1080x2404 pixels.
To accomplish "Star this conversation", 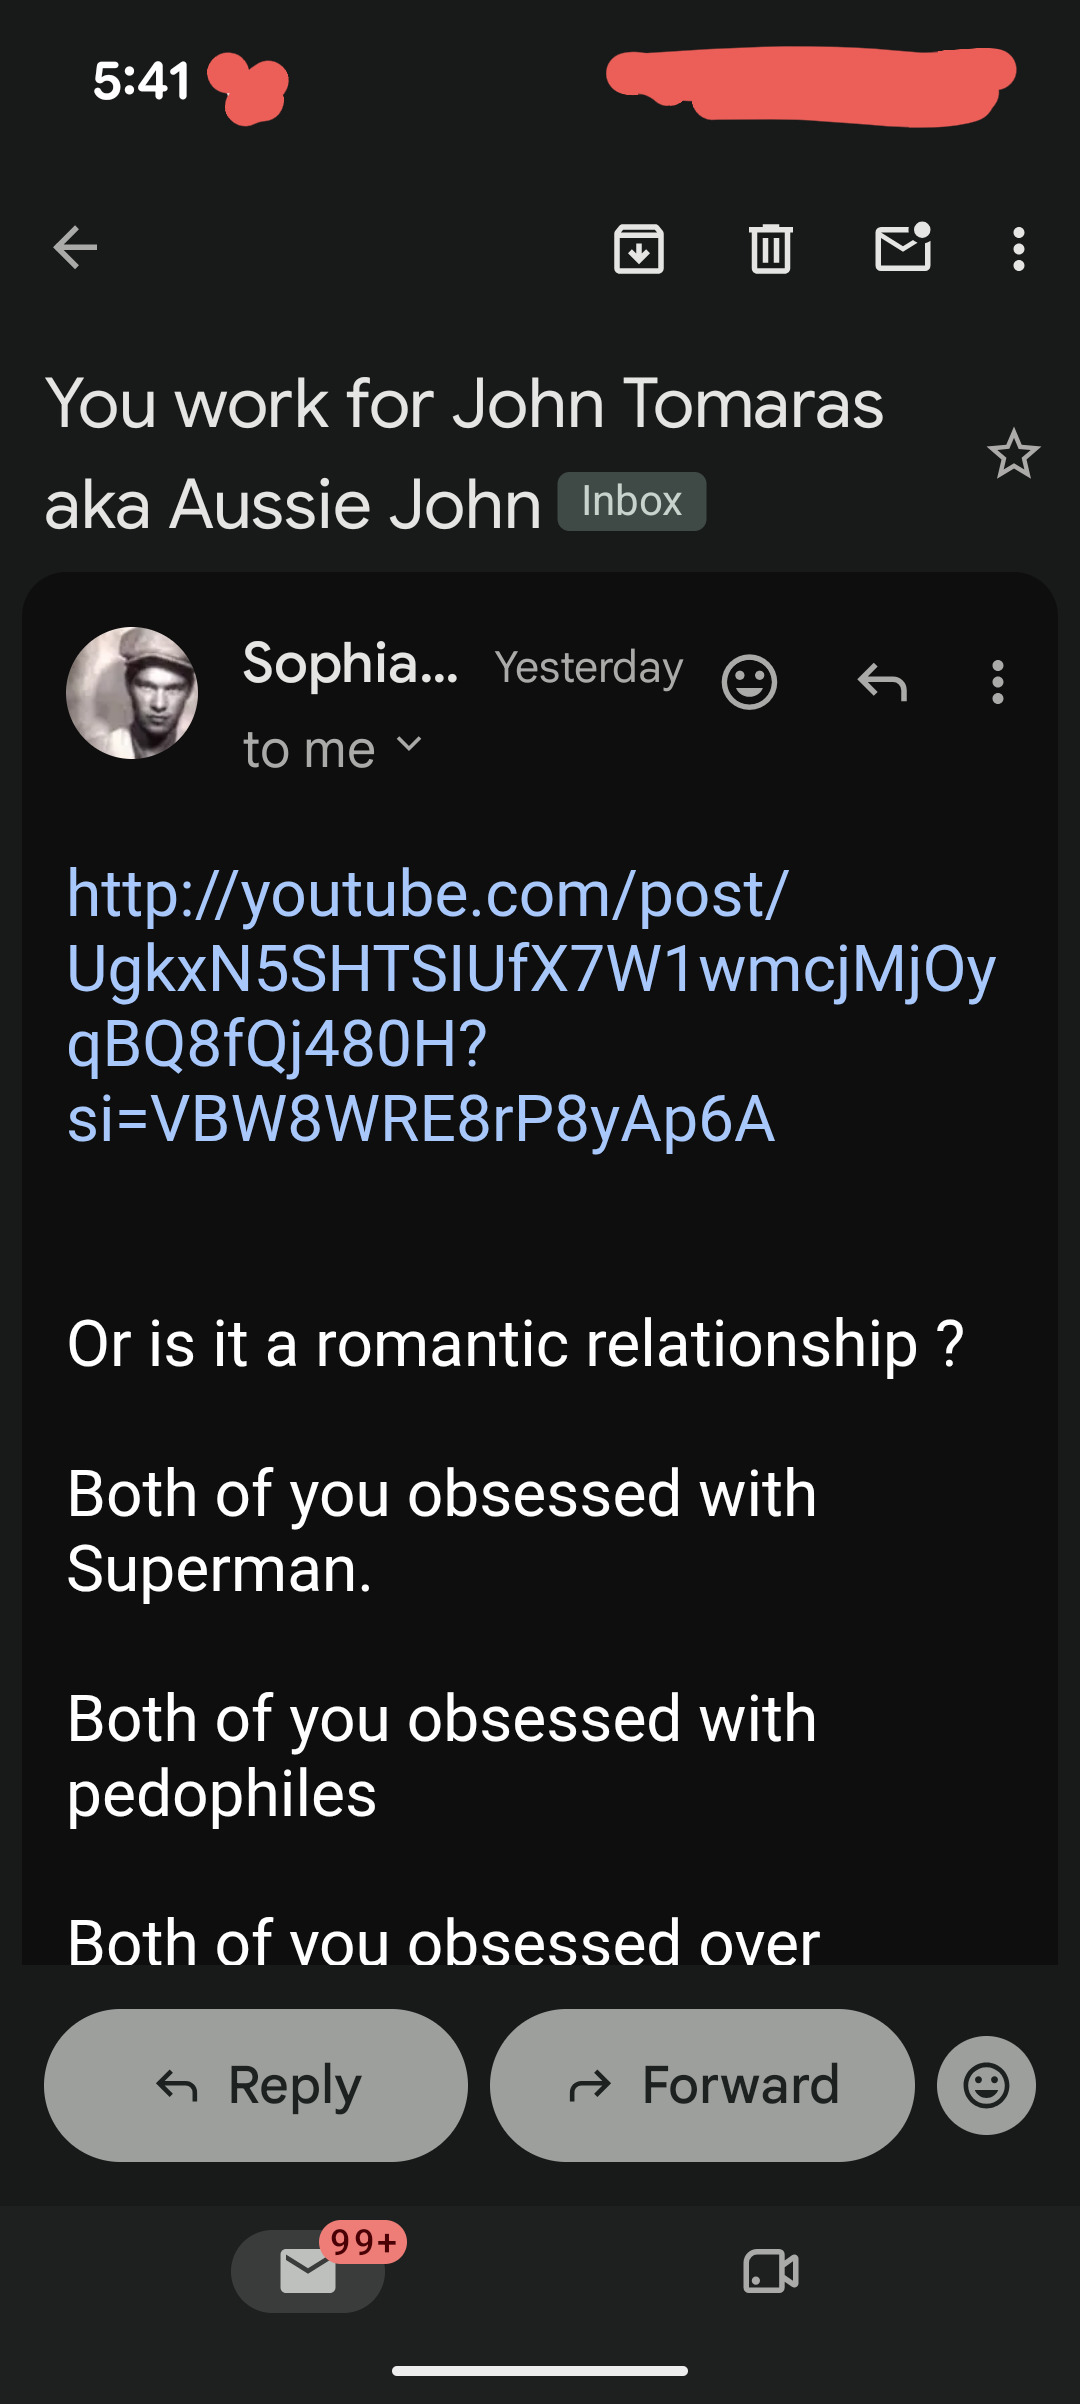I will [x=1014, y=454].
